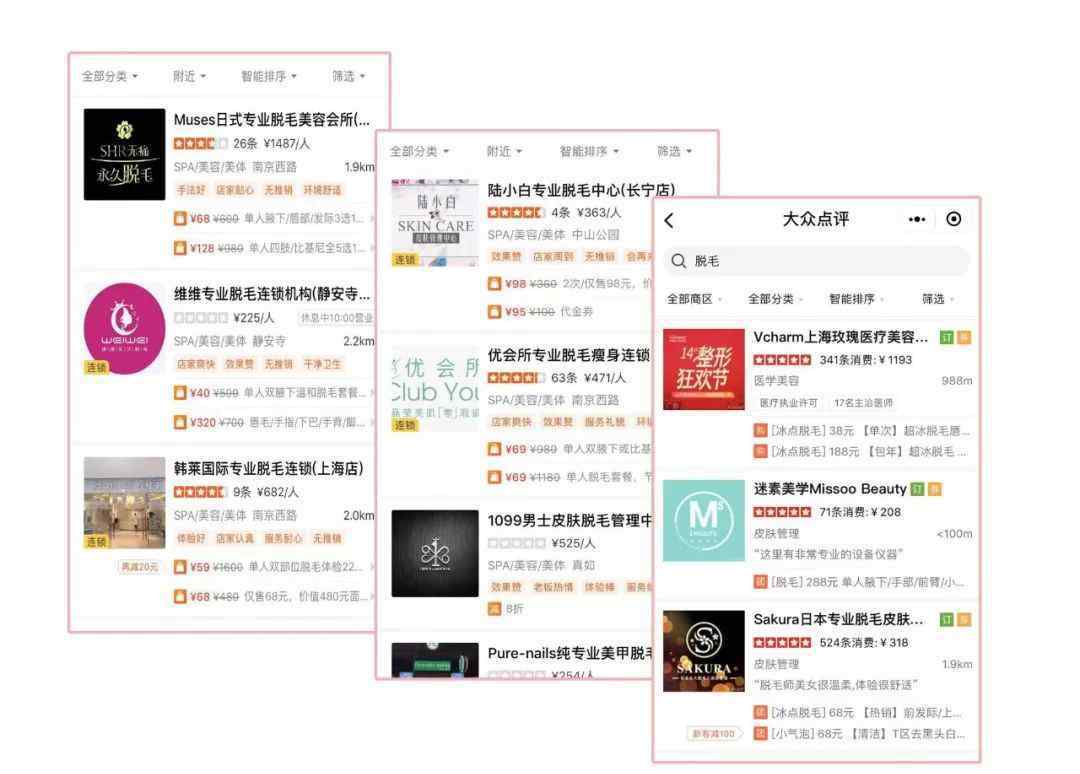Click 大众点评 page title
Viewport: 1080px width, 774px height.
tap(816, 219)
